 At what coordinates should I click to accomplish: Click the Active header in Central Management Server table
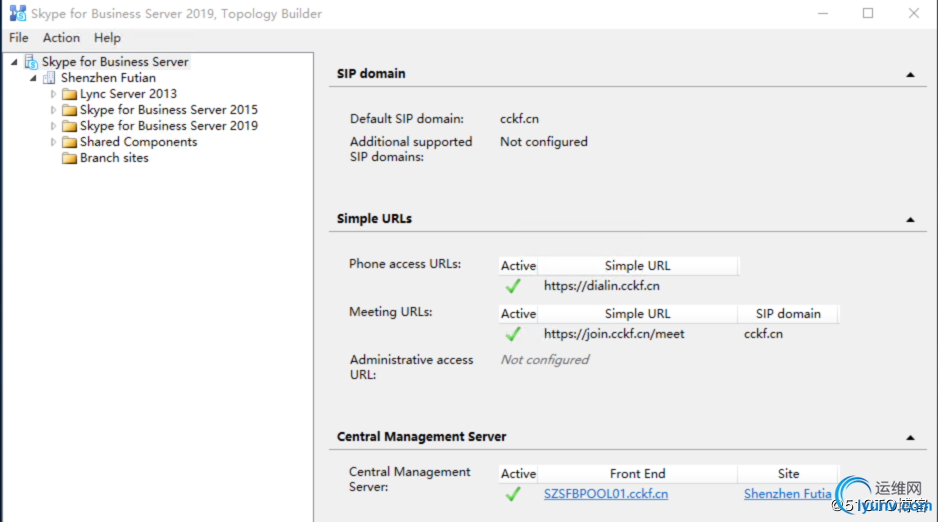coord(518,474)
